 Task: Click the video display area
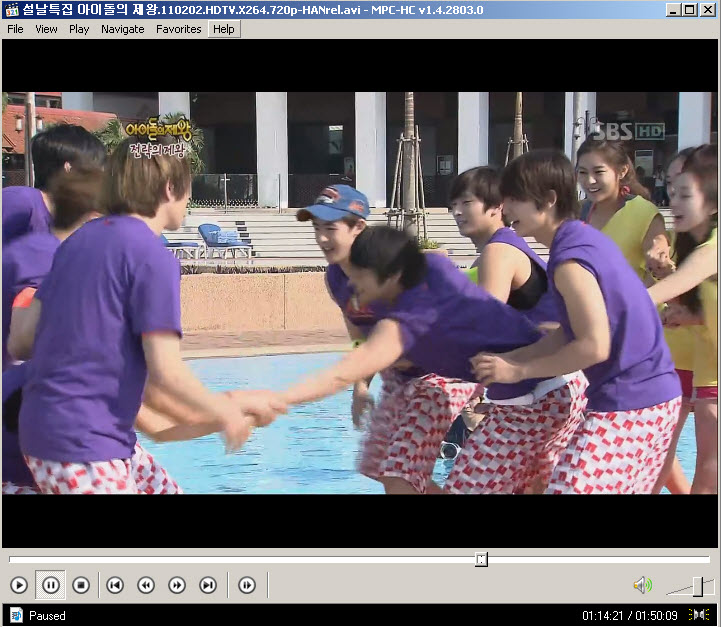(360, 293)
